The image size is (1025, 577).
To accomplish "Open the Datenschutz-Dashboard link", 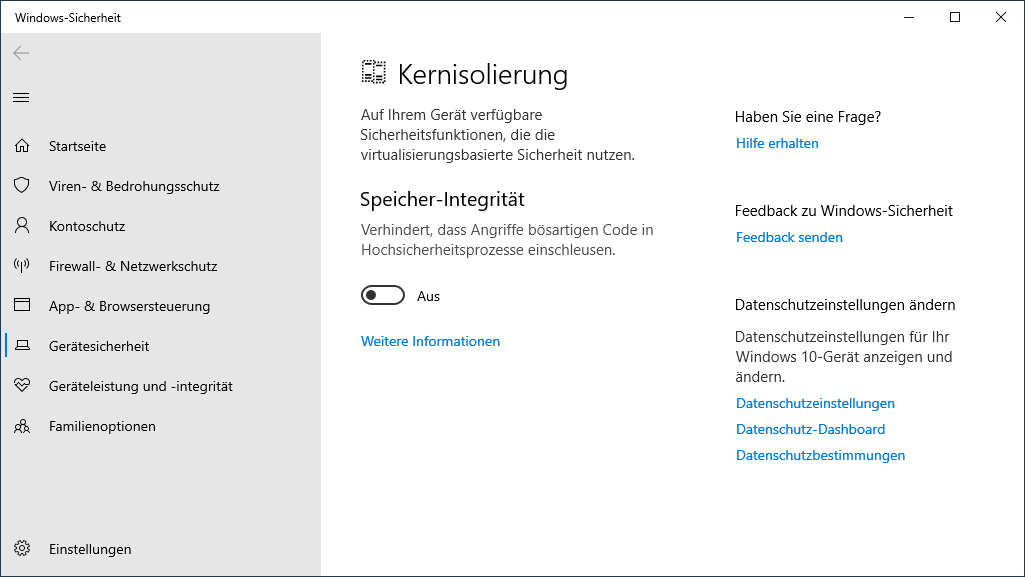I will pyautogui.click(x=810, y=429).
